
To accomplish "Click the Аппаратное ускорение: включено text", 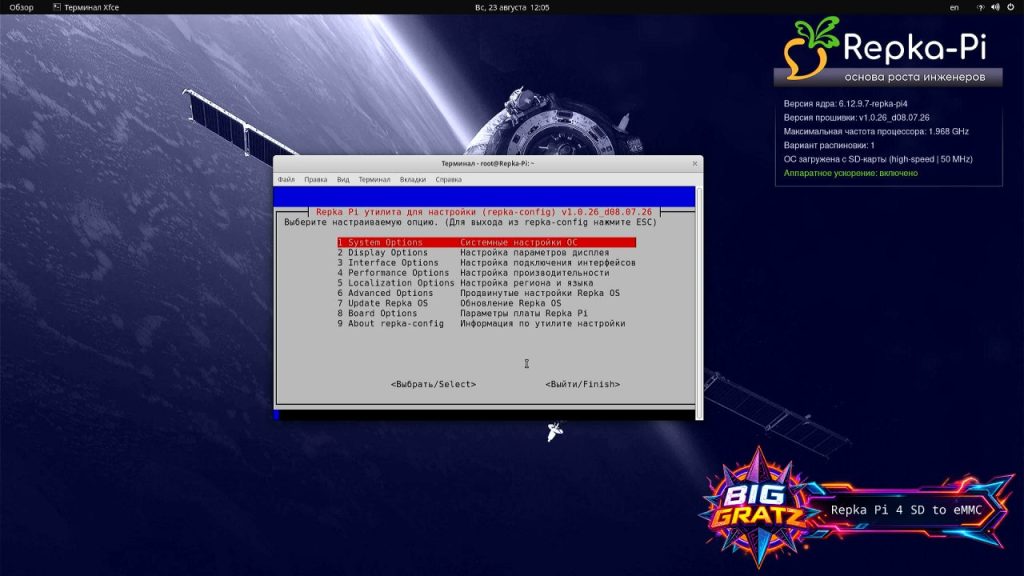I will click(x=850, y=173).
